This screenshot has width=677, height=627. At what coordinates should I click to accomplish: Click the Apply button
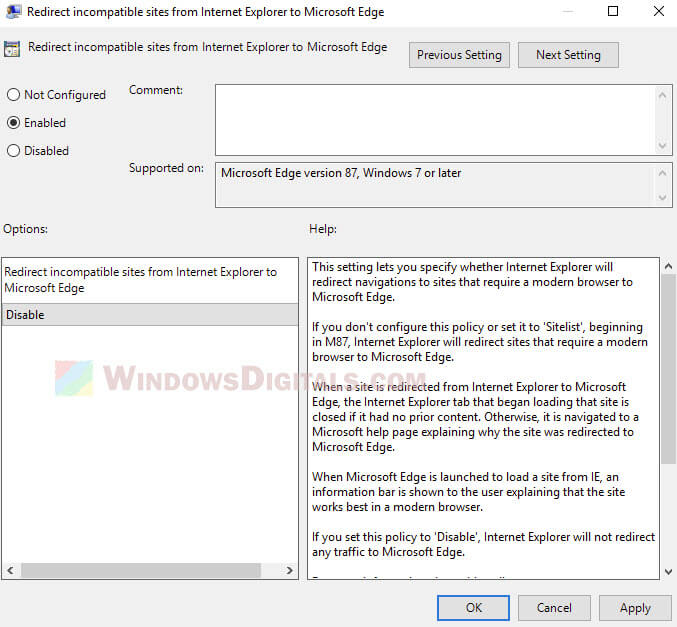(635, 608)
